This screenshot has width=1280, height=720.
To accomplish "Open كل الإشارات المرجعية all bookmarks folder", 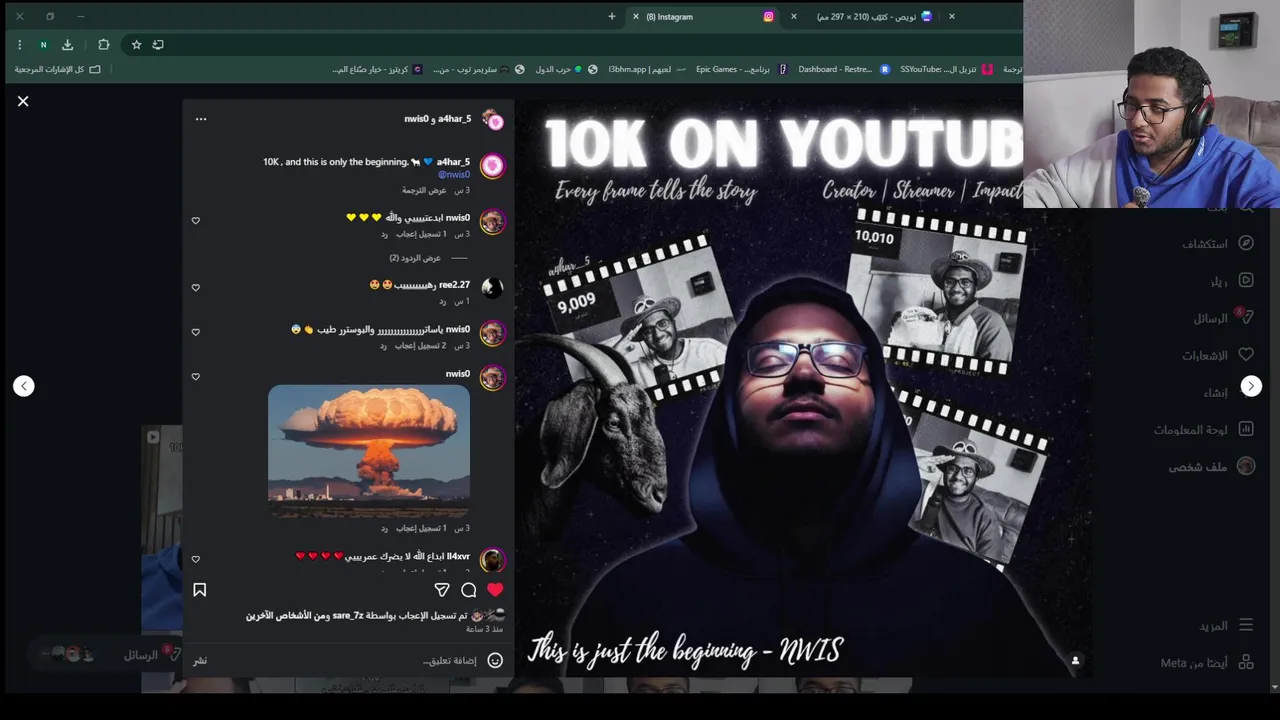I will [57, 69].
